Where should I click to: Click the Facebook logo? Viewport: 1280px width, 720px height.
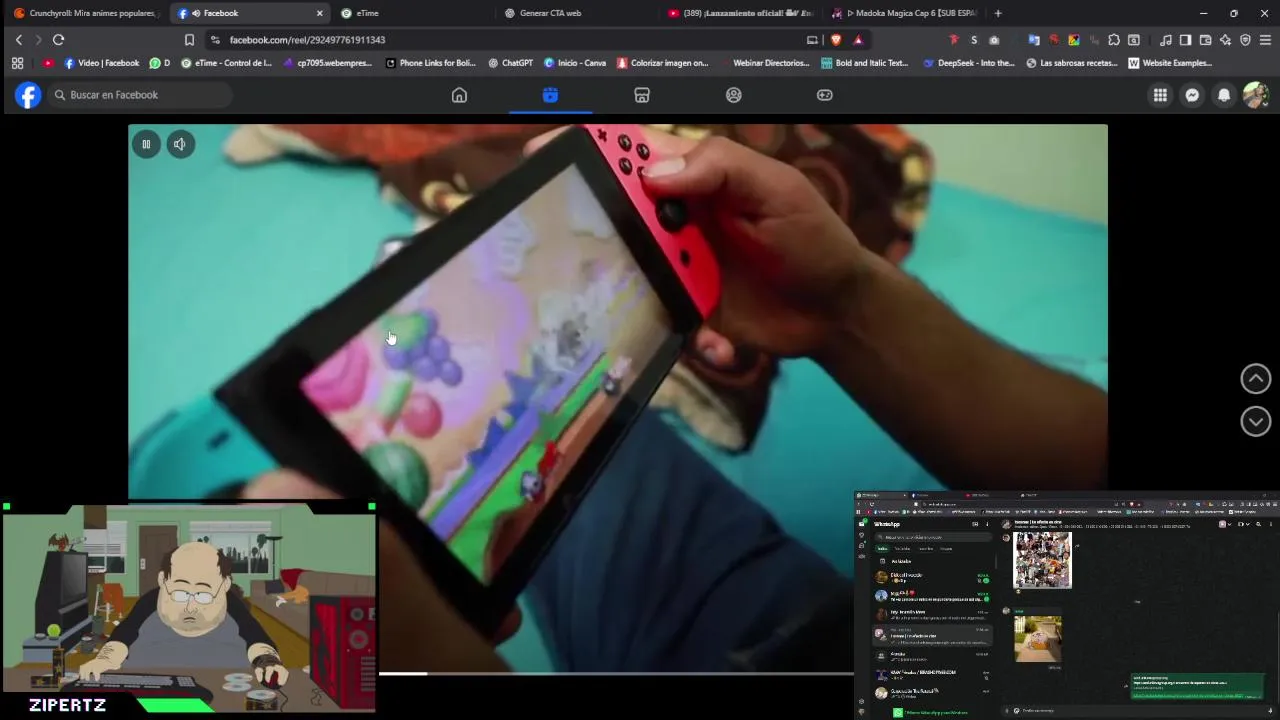pyautogui.click(x=28, y=95)
